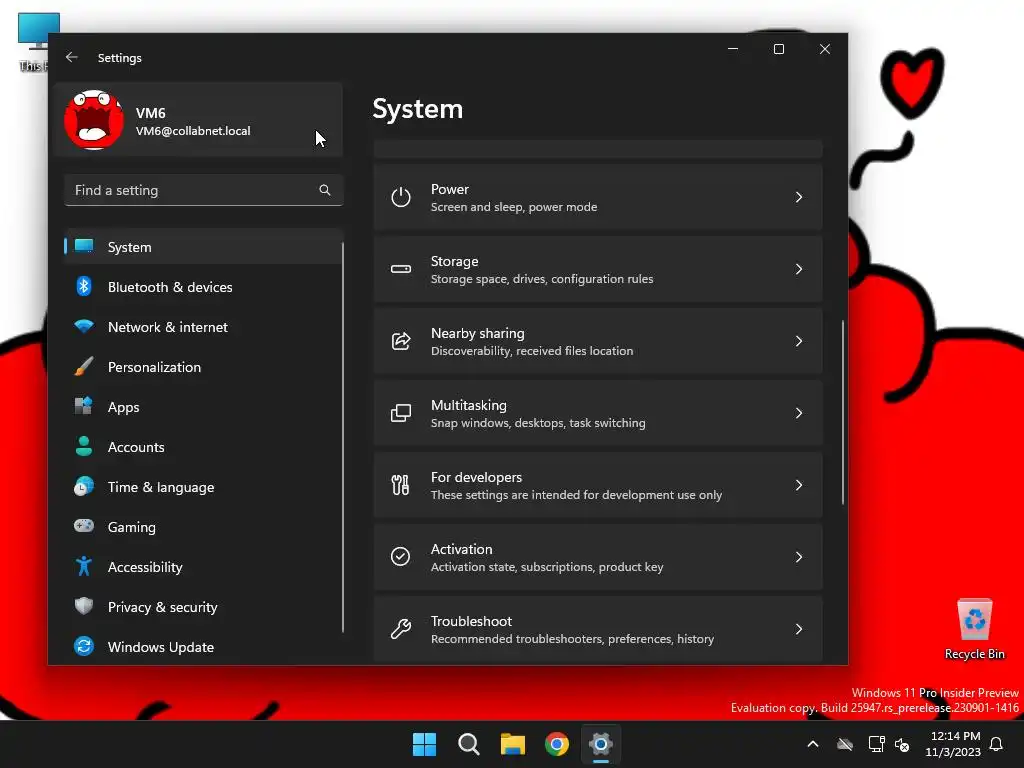Viewport: 1024px width, 768px height.
Task: Click the Find a setting search box
Action: [x=203, y=190]
